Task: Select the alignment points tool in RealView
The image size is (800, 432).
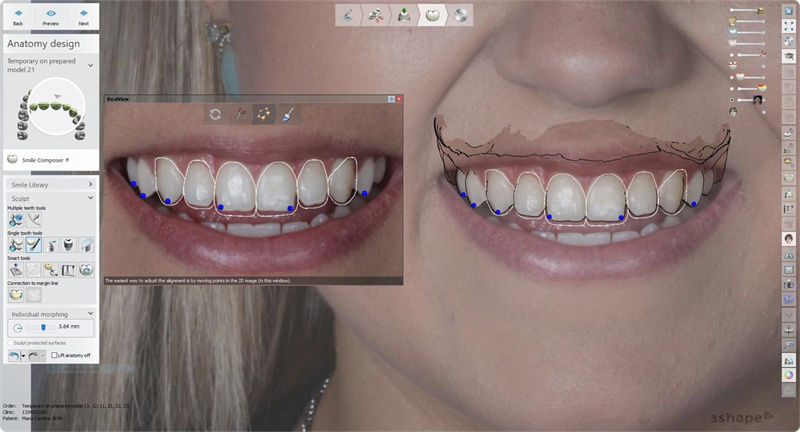Action: pos(264,114)
